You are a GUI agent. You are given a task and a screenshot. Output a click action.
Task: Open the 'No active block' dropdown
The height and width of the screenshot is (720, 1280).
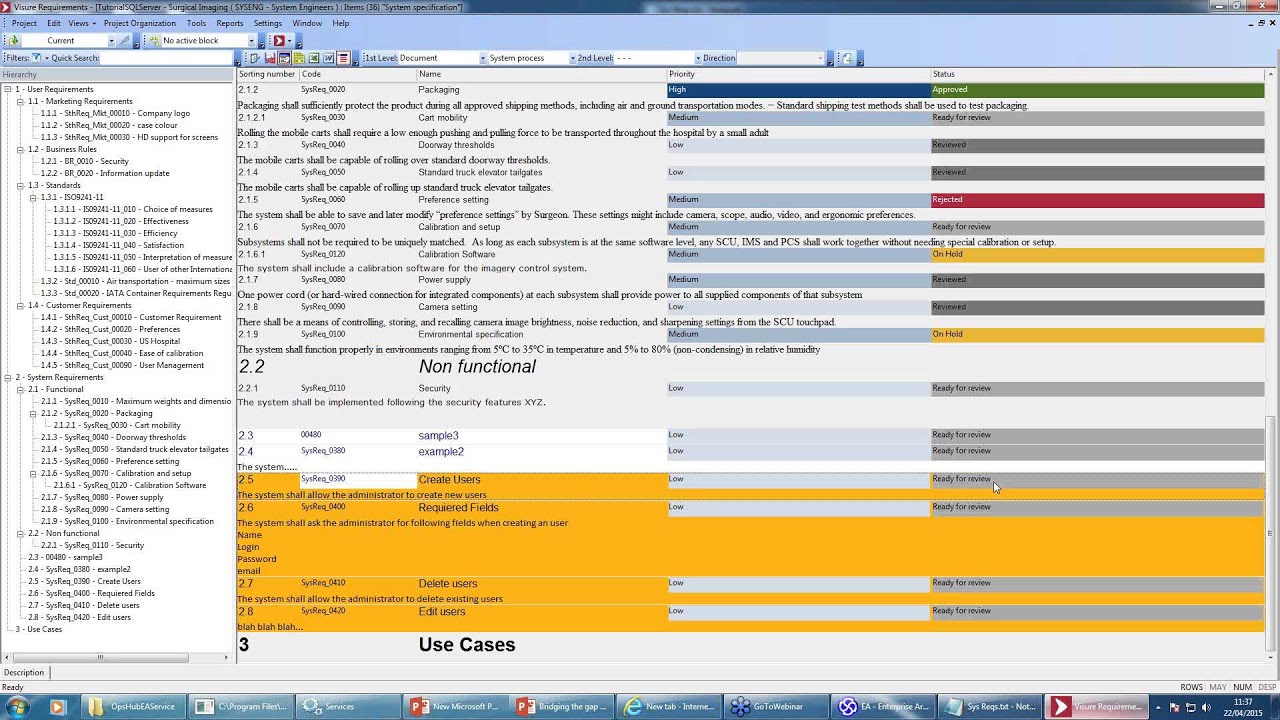[251, 41]
